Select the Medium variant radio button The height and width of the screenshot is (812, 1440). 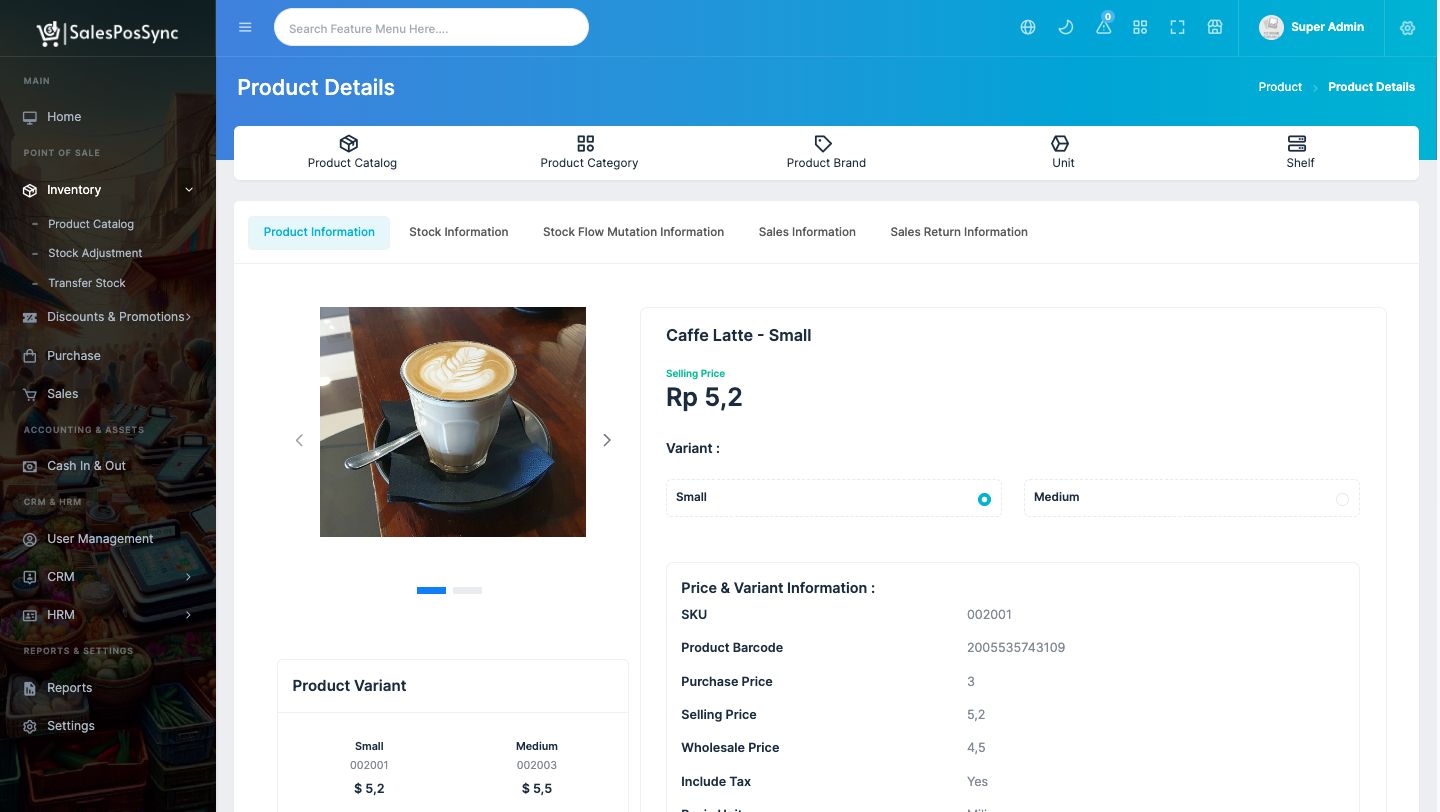tap(1342, 499)
